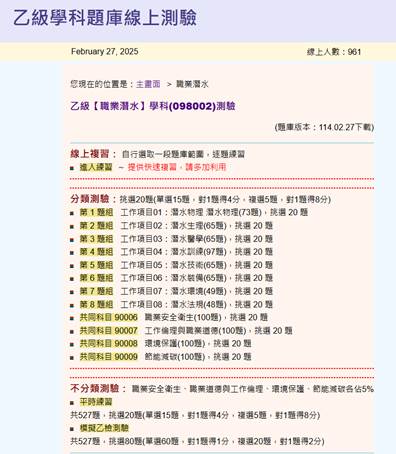This screenshot has width=396, height=454.
Task: Open 共同科目 90009 quiz link
Action: pyautogui.click(x=109, y=357)
